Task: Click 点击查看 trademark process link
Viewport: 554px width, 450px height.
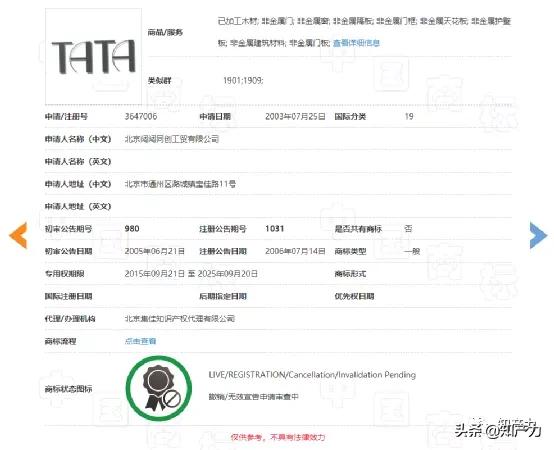Action: click(x=140, y=341)
